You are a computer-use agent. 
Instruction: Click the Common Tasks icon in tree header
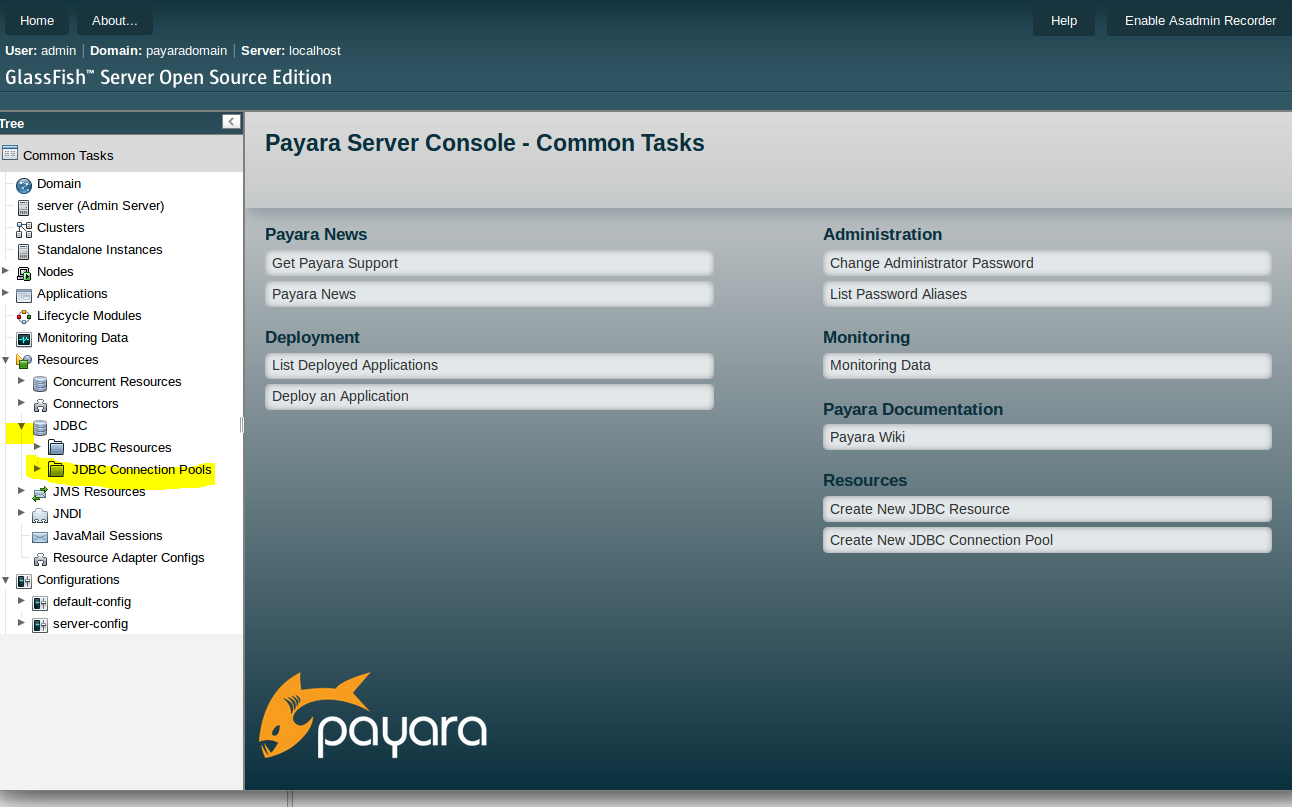point(10,154)
